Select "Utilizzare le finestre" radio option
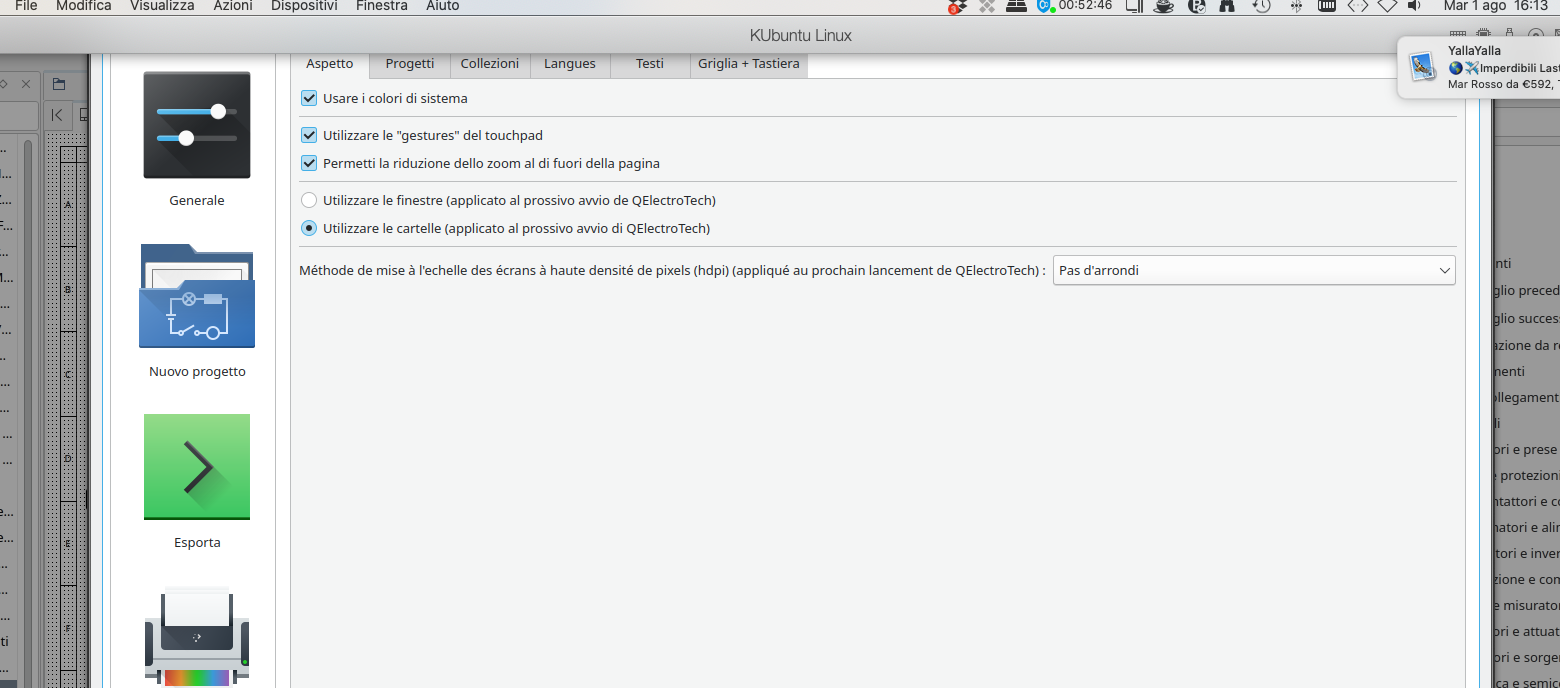The width and height of the screenshot is (1560, 688). point(309,200)
